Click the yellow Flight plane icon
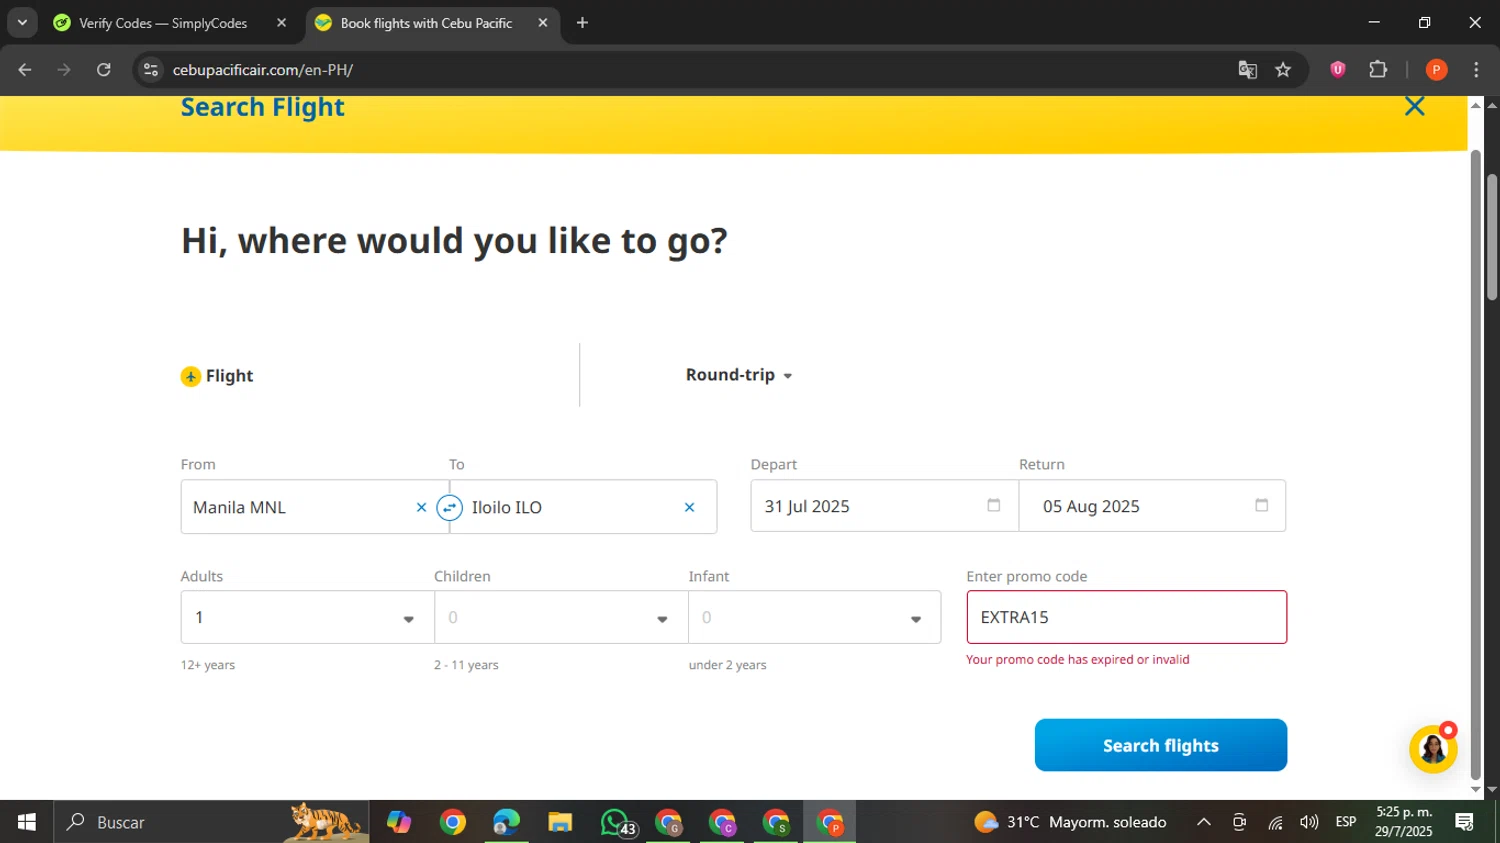1500x843 pixels. point(191,376)
